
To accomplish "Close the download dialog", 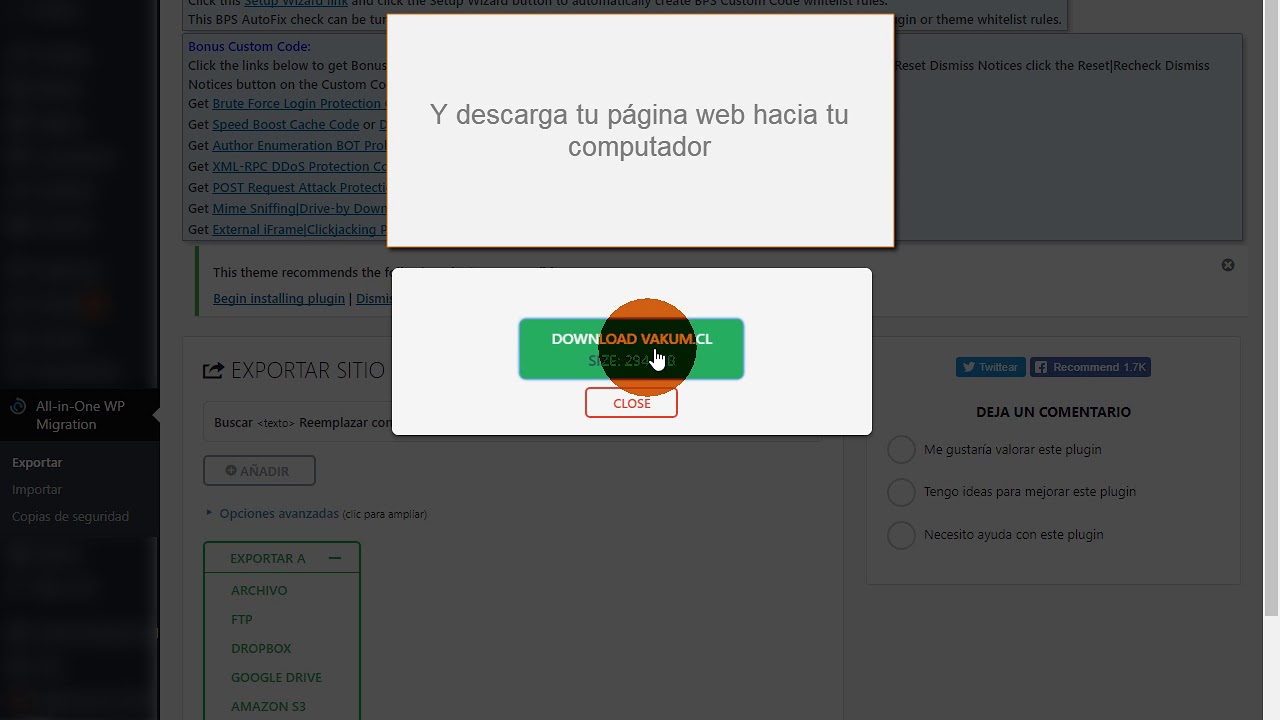I will click(x=631, y=403).
